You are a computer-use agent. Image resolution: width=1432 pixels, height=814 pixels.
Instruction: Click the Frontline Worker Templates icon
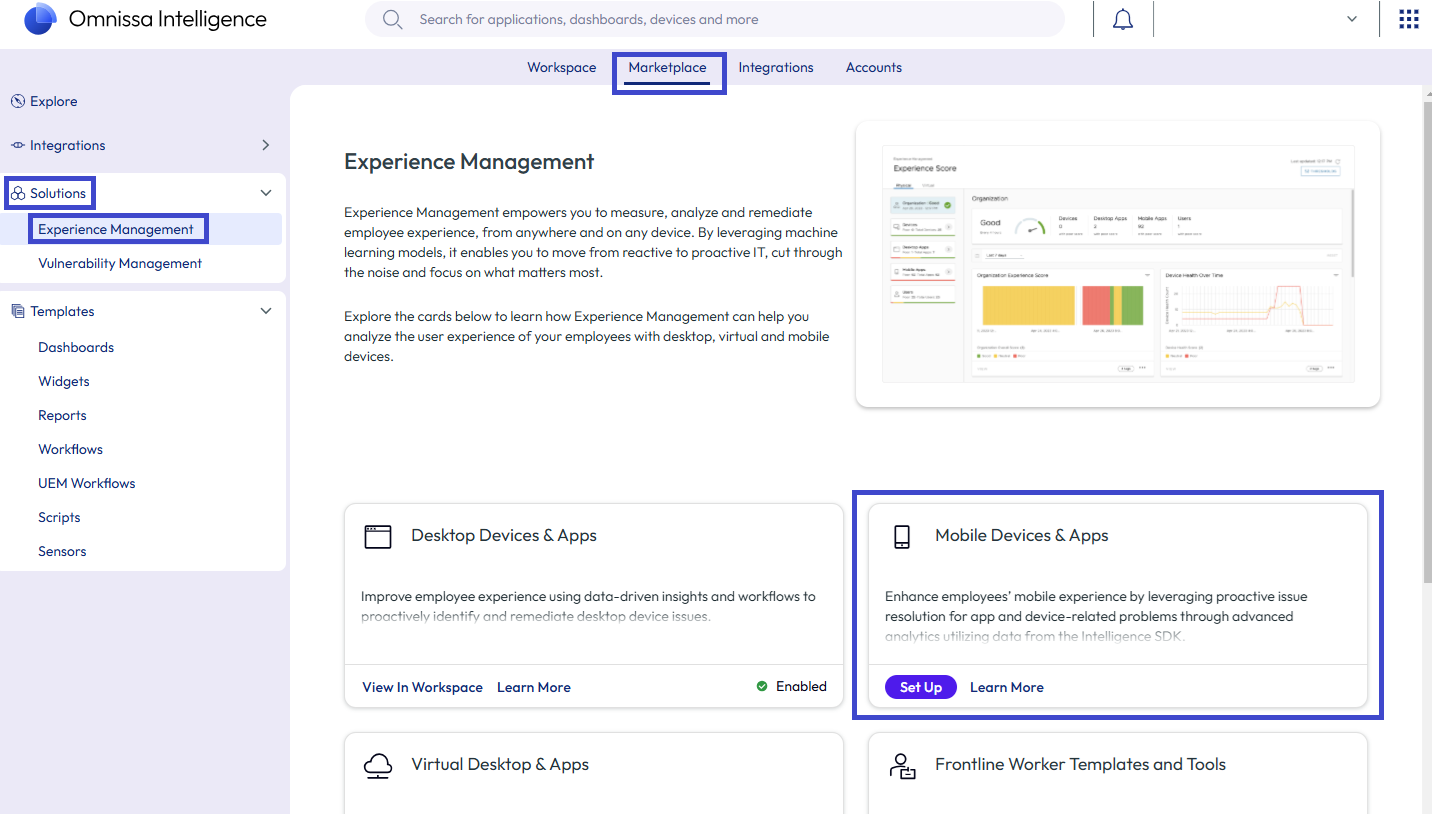[902, 766]
